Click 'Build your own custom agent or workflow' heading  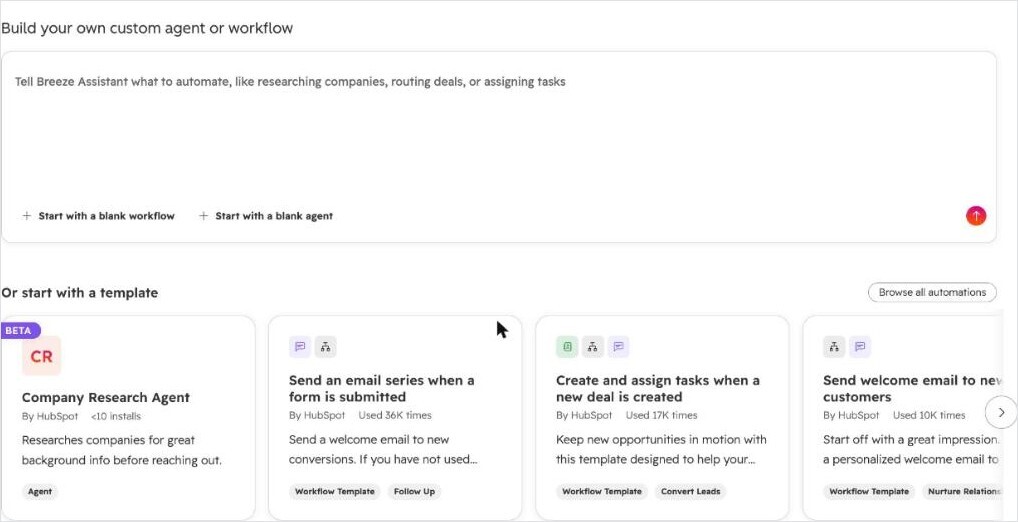[x=147, y=28]
